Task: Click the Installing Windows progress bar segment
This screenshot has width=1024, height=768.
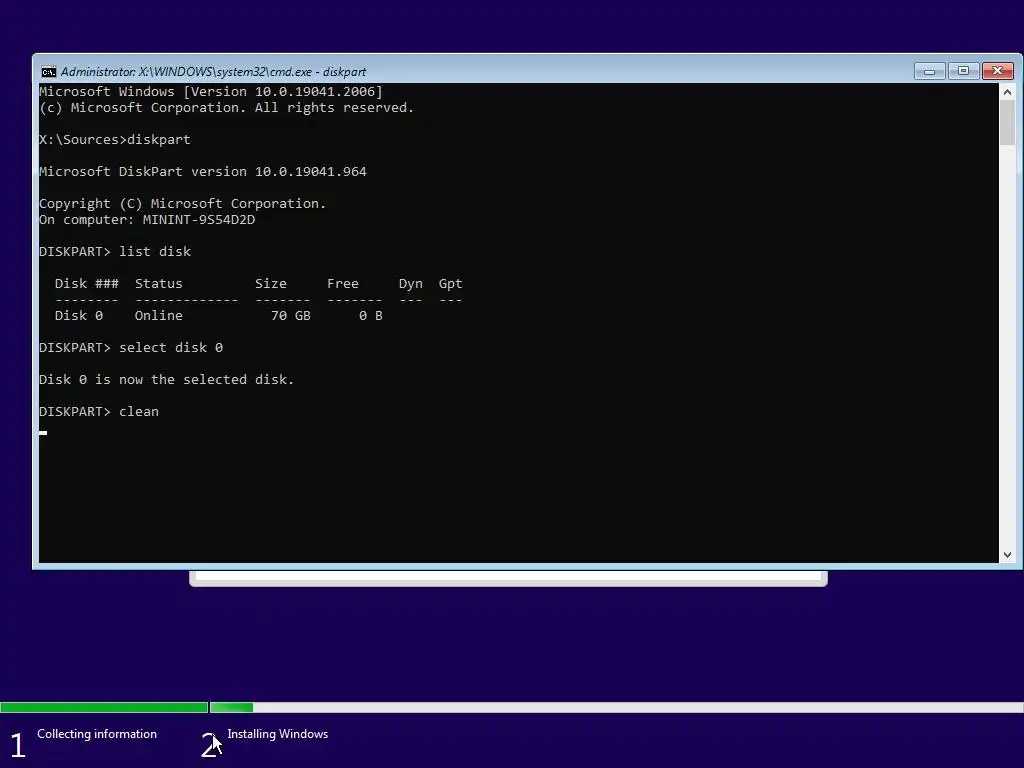Action: (616, 707)
